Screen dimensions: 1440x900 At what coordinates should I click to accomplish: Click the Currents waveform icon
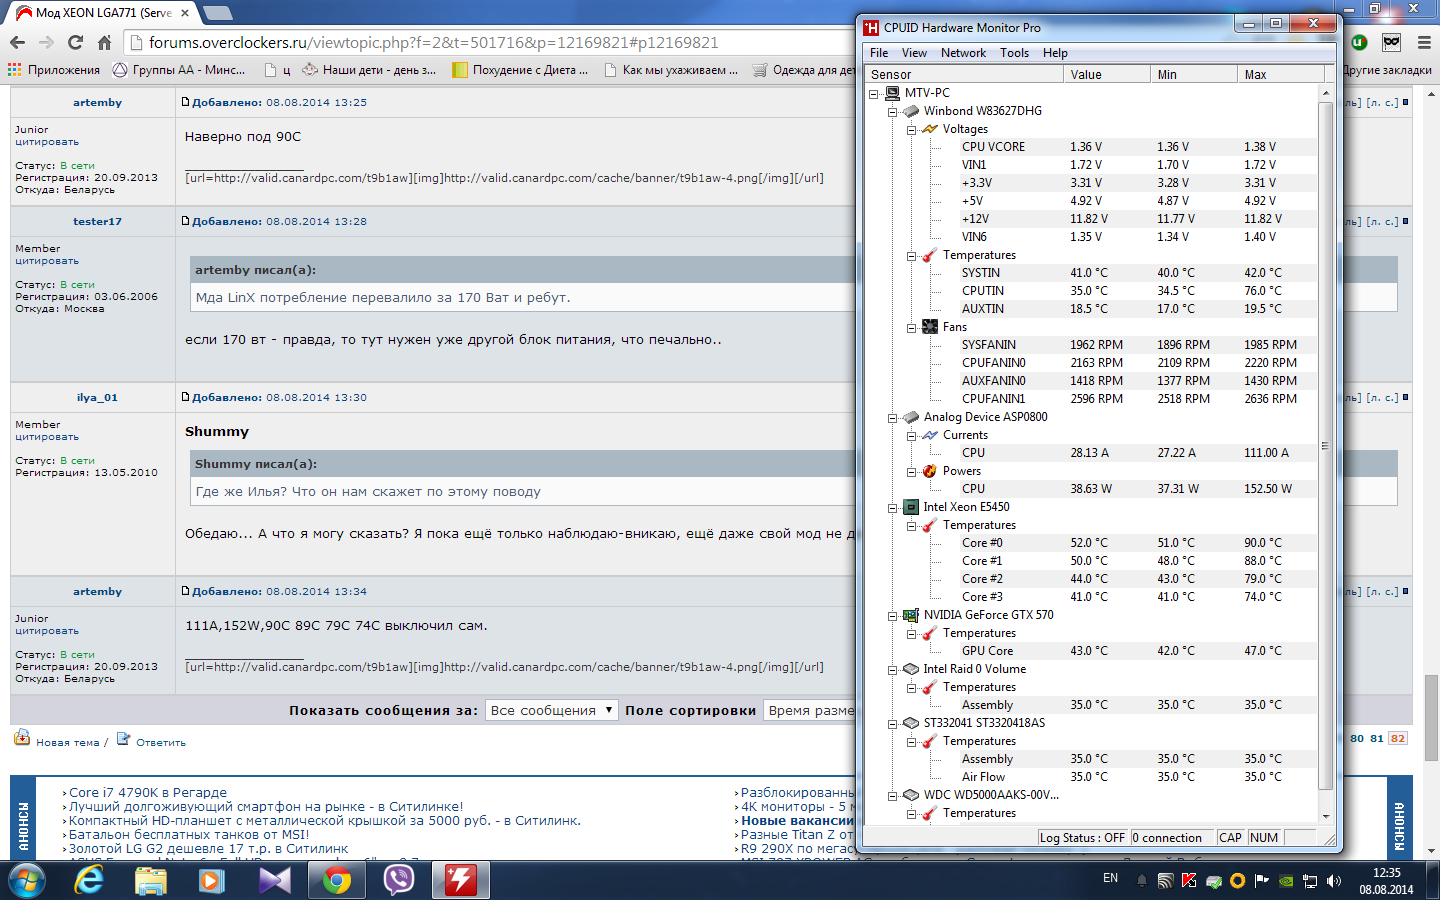(930, 435)
